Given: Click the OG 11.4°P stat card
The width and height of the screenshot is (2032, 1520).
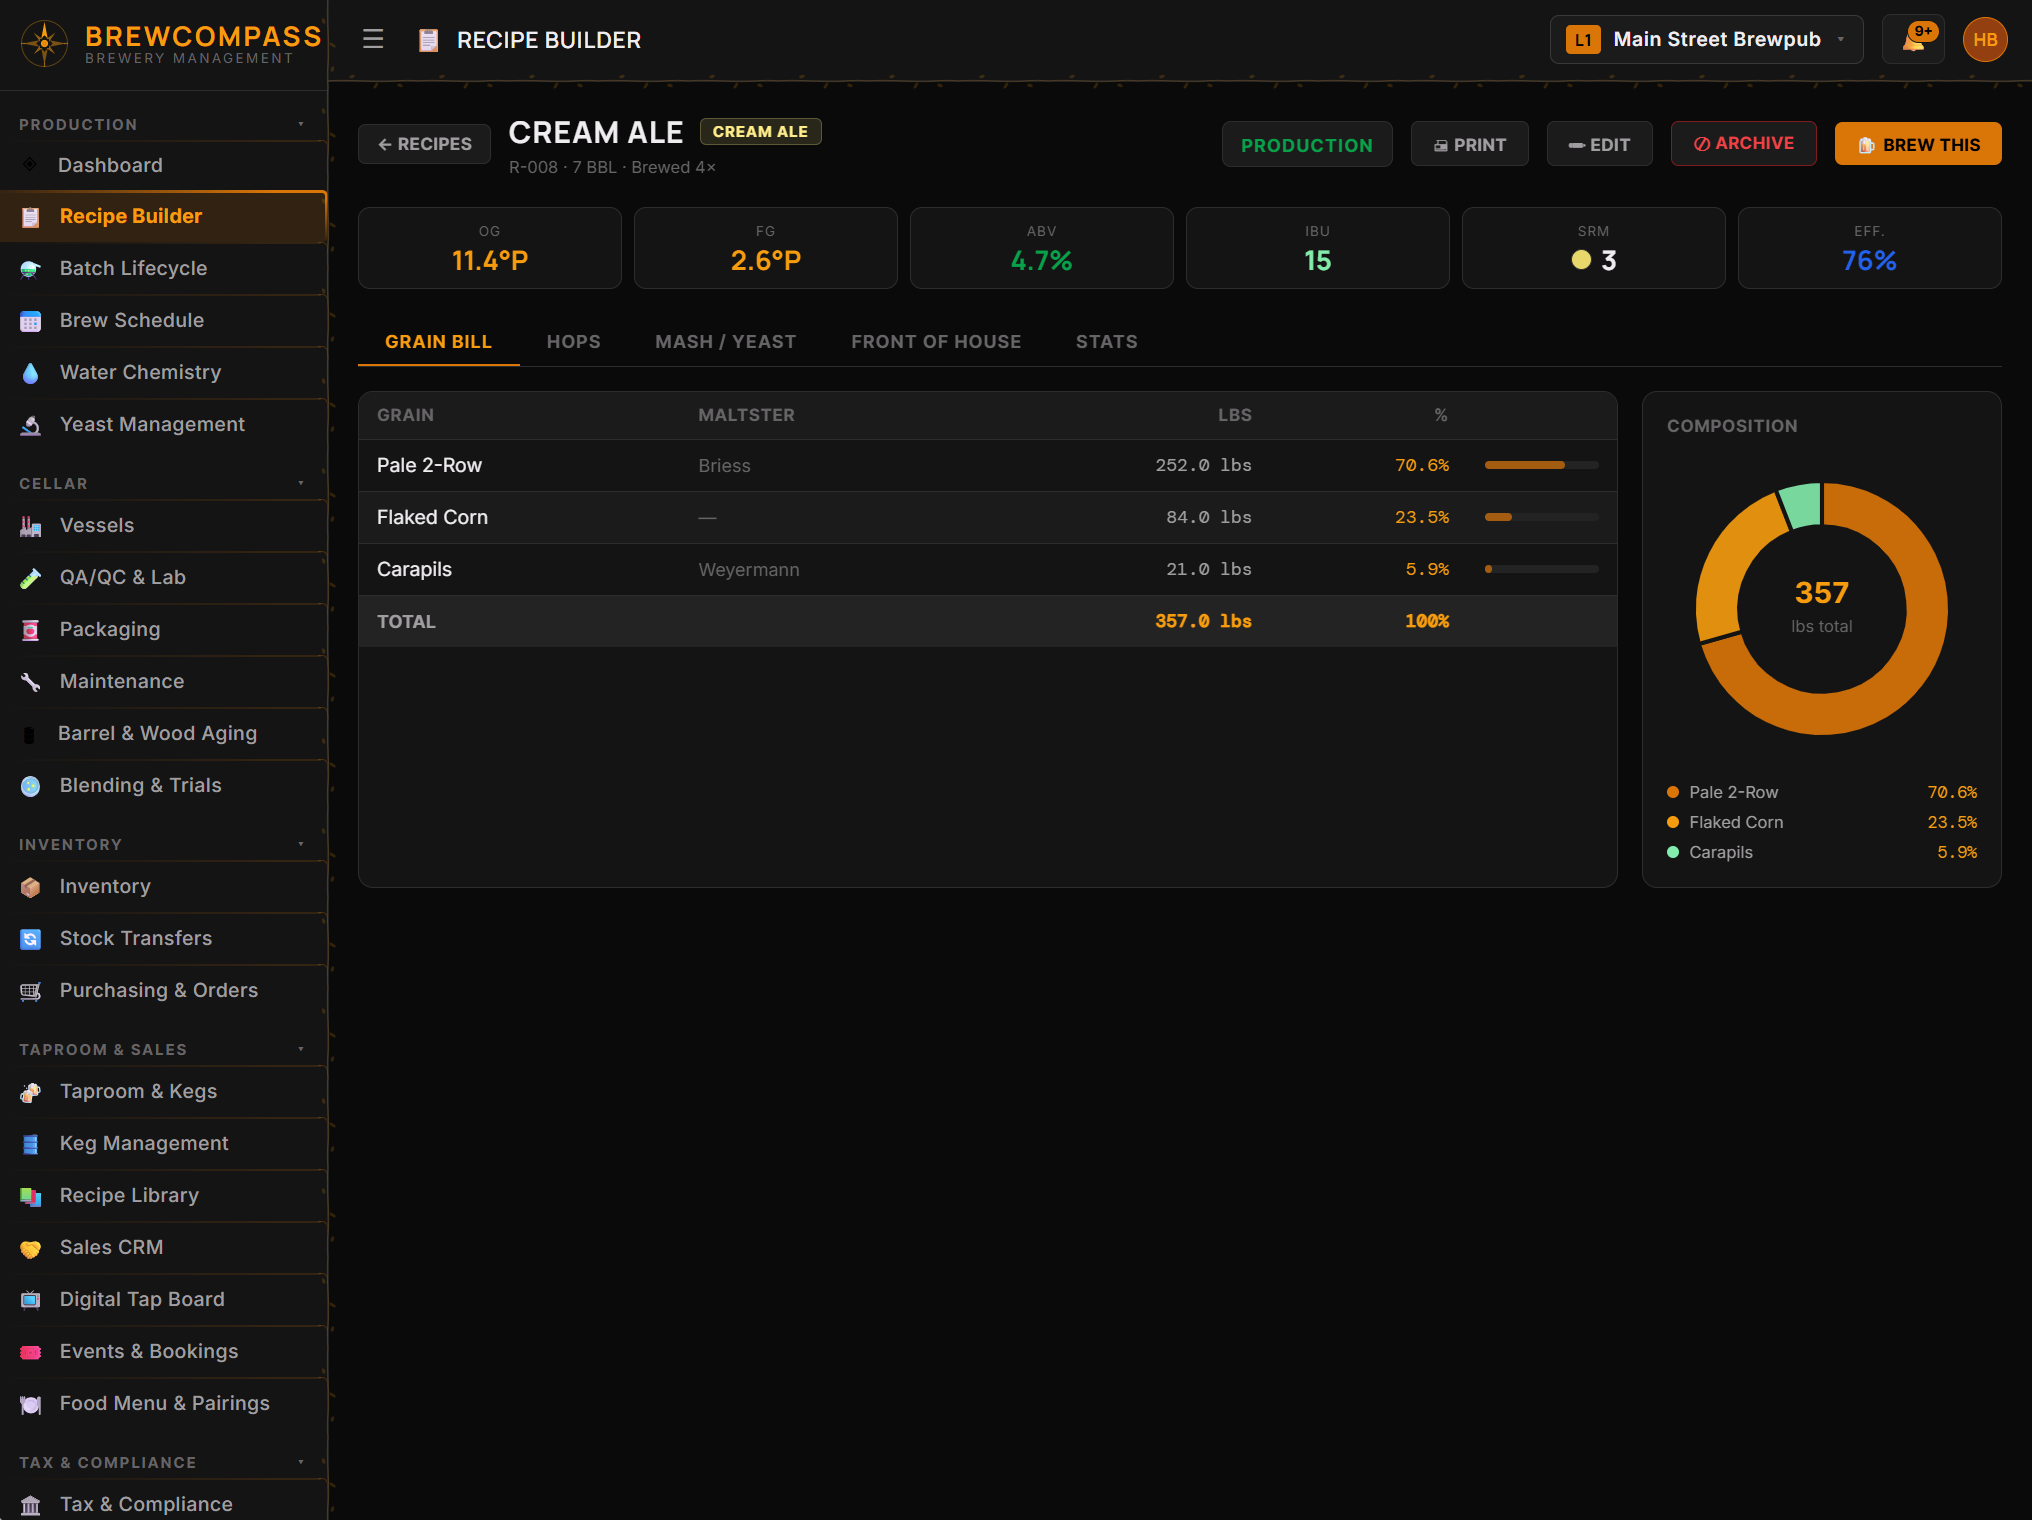Looking at the screenshot, I should click(489, 248).
